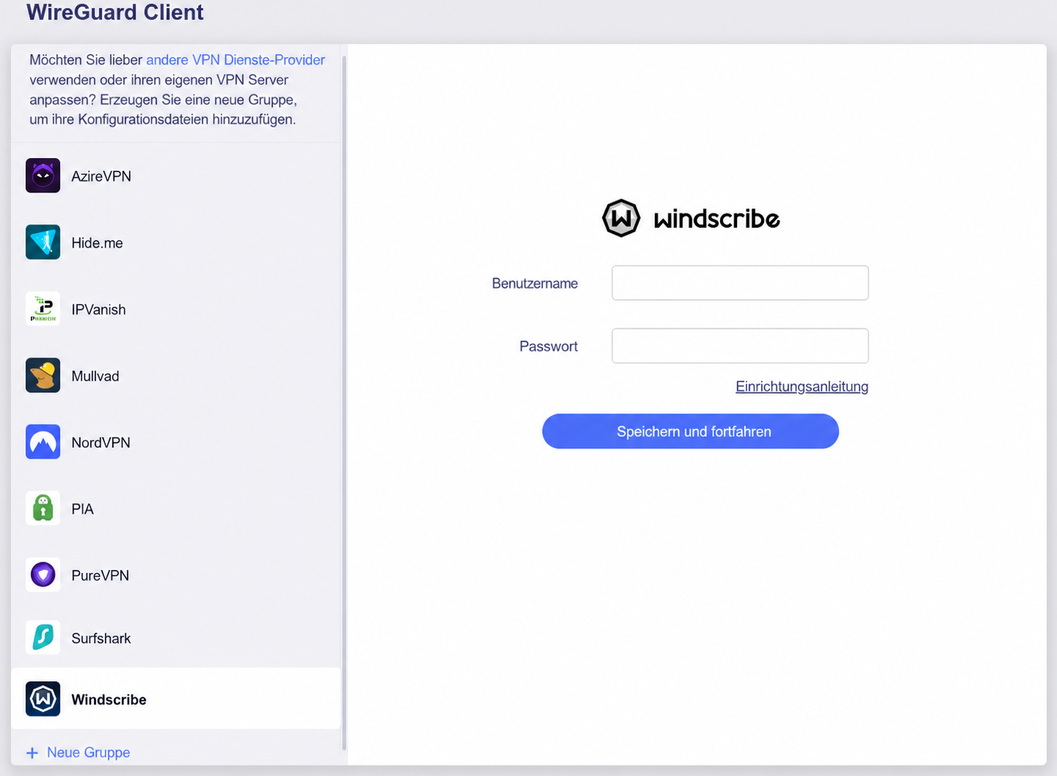The image size is (1057, 776).
Task: Click the Surfshark logo icon
Action: [x=42, y=638]
